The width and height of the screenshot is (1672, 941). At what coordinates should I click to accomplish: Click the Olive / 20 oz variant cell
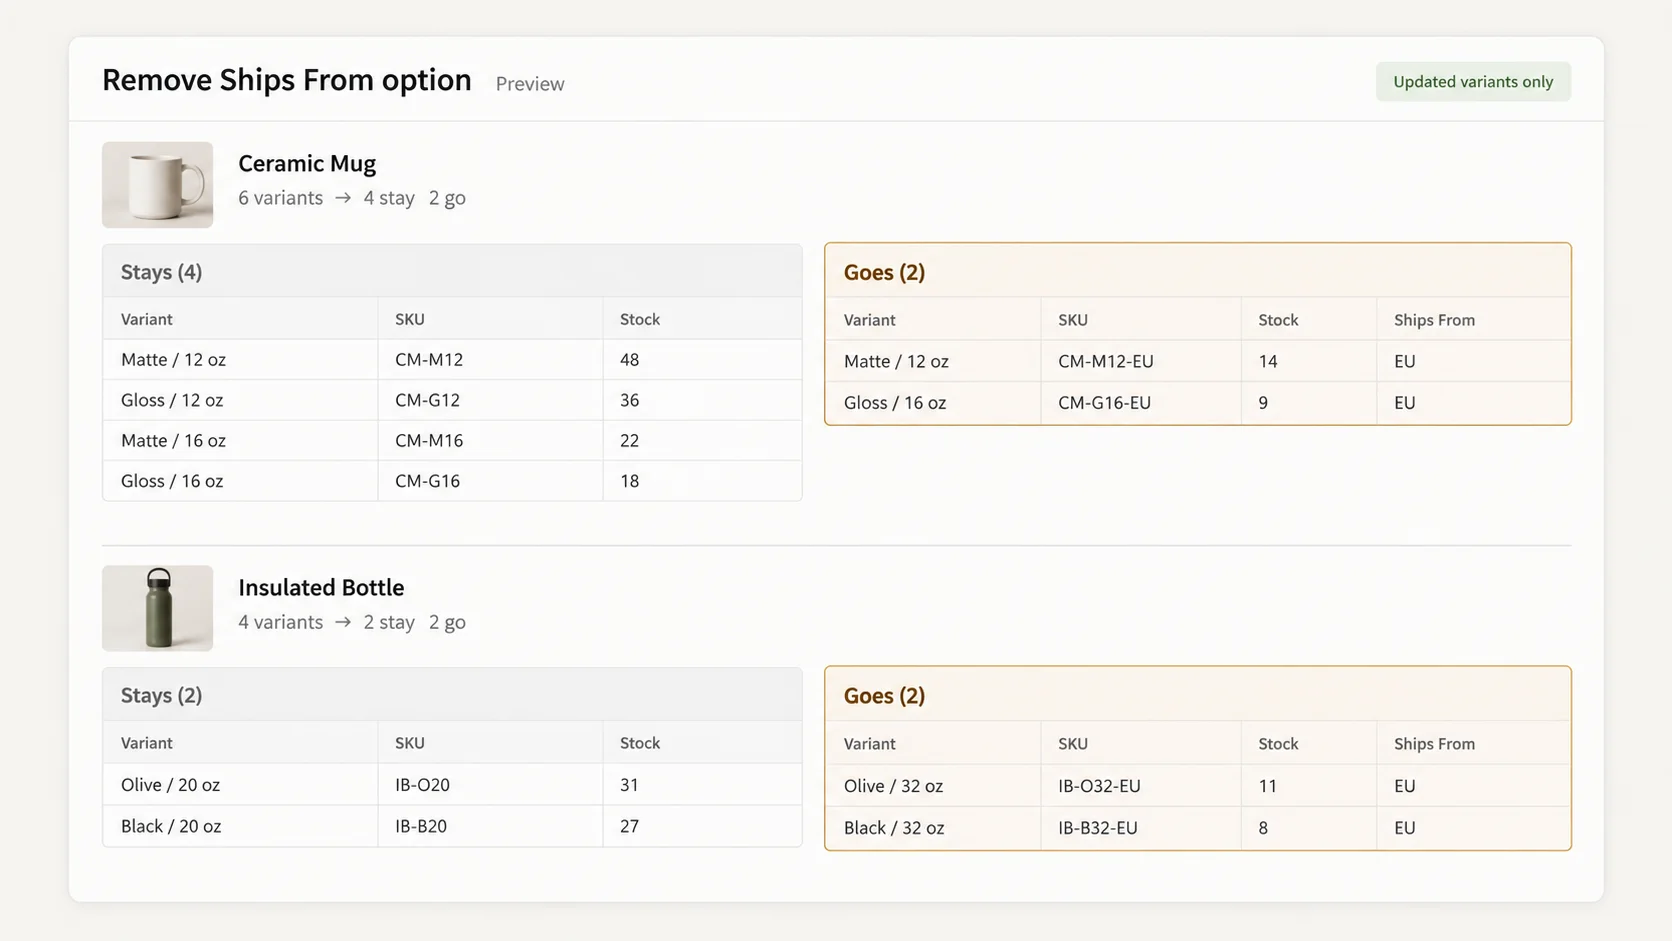240,785
